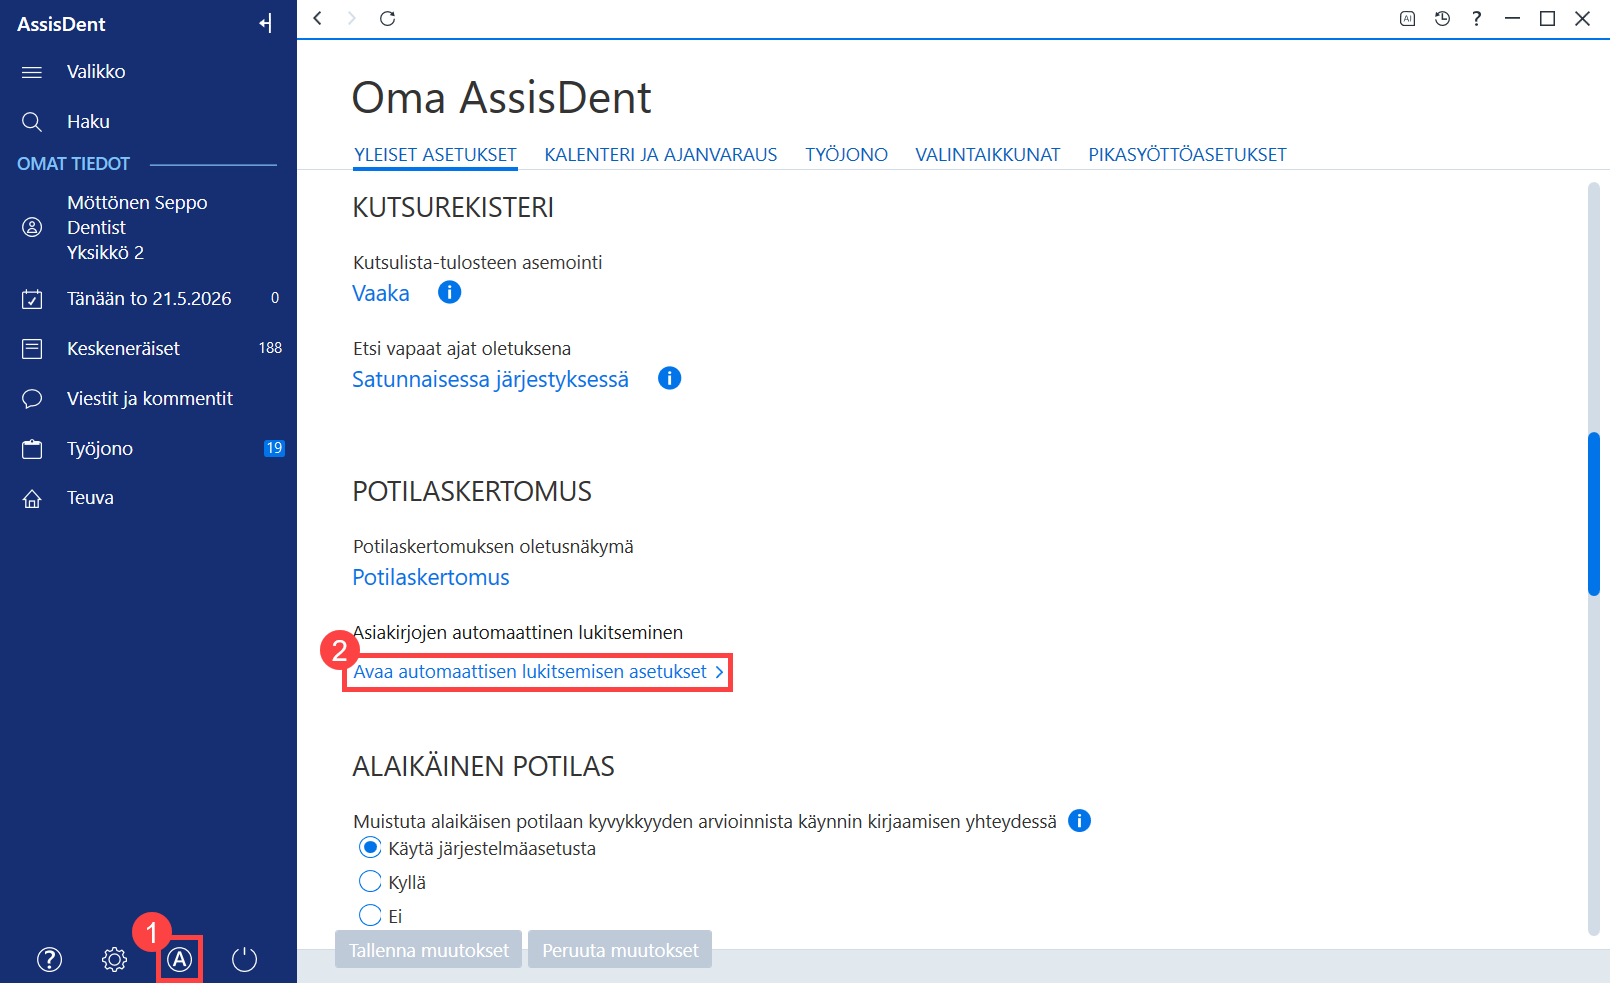Select Käytä järjestelmäasetusta radio option

pos(370,848)
